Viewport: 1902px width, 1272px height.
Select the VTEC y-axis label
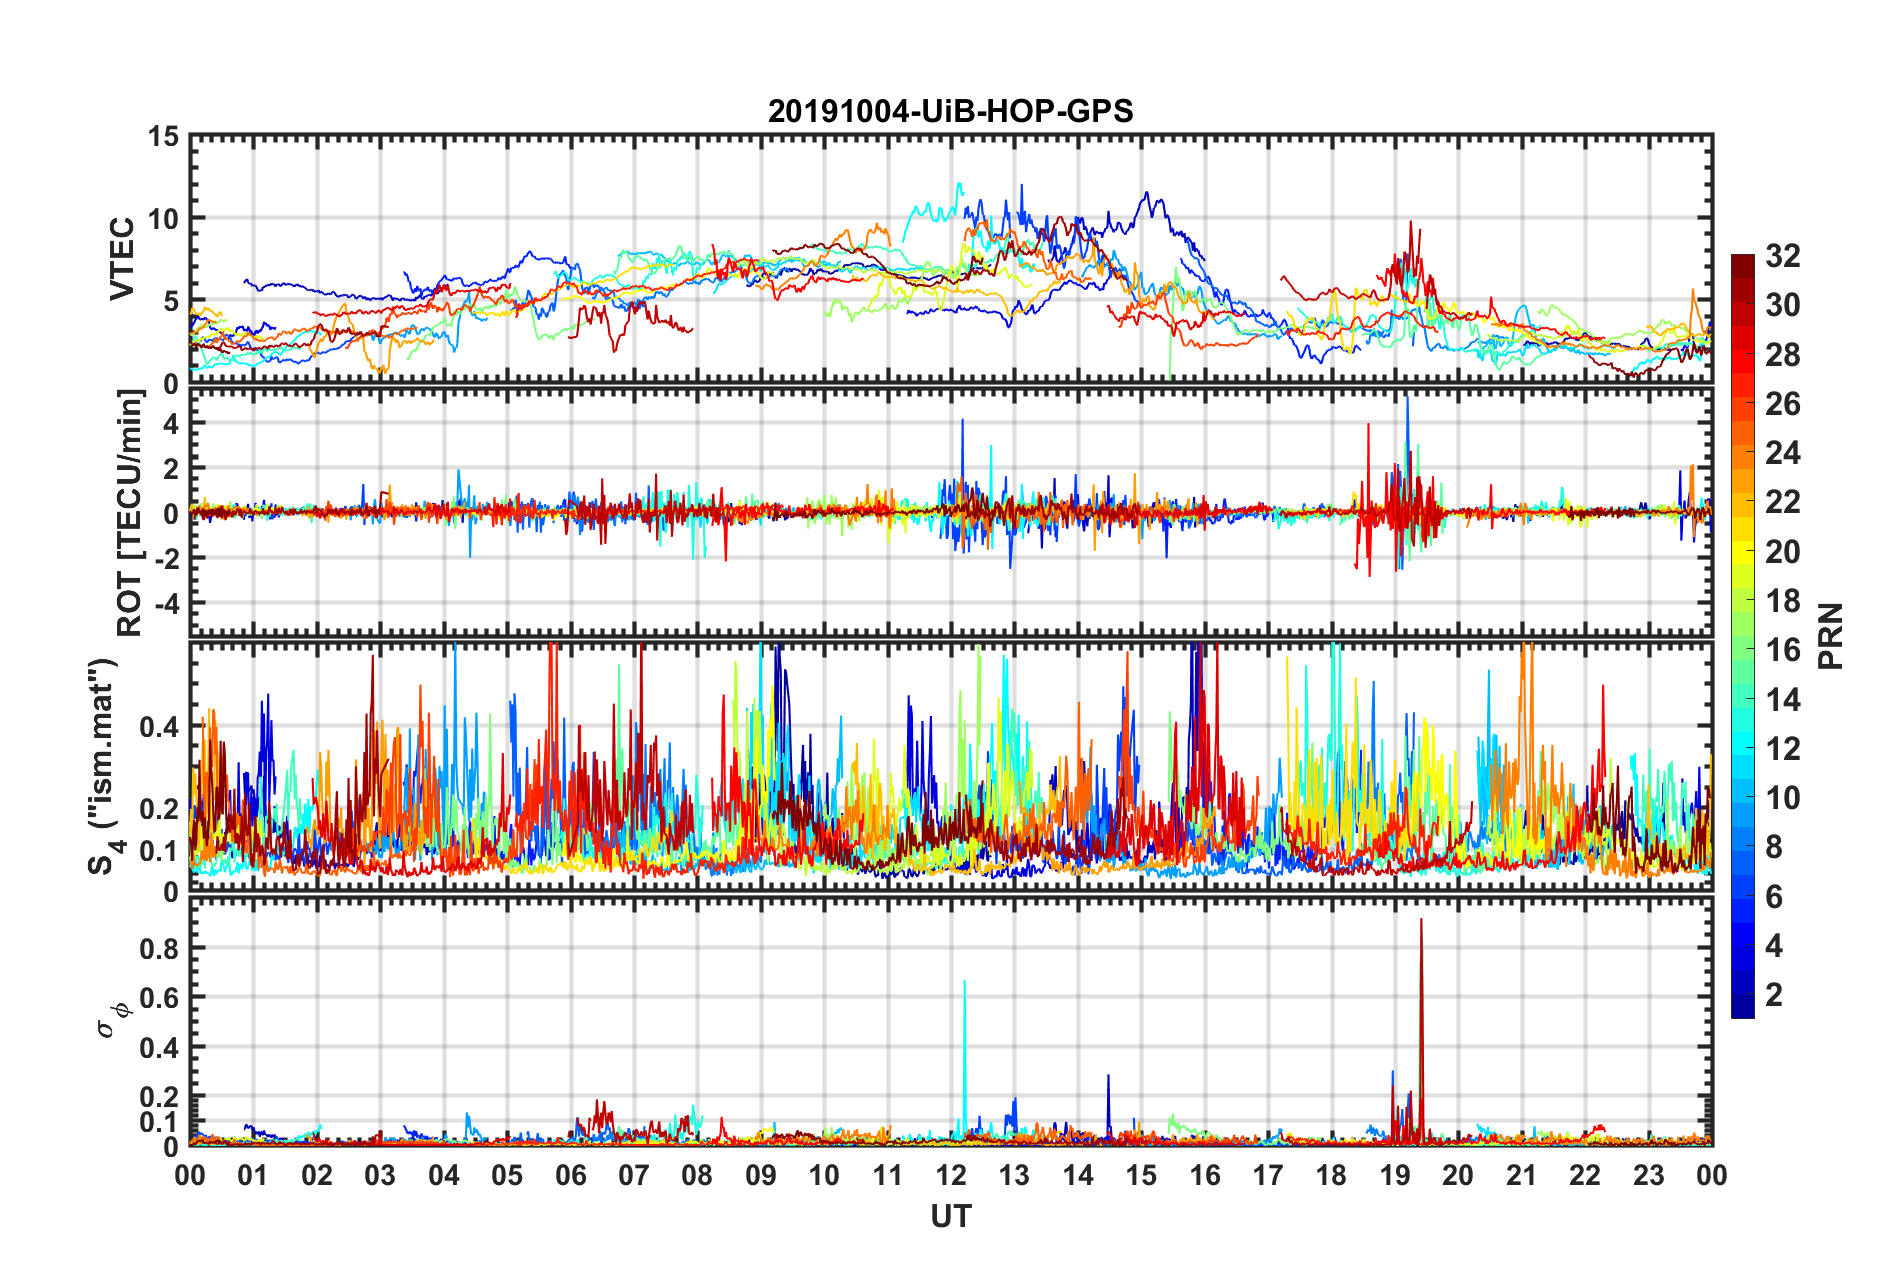coord(121,258)
